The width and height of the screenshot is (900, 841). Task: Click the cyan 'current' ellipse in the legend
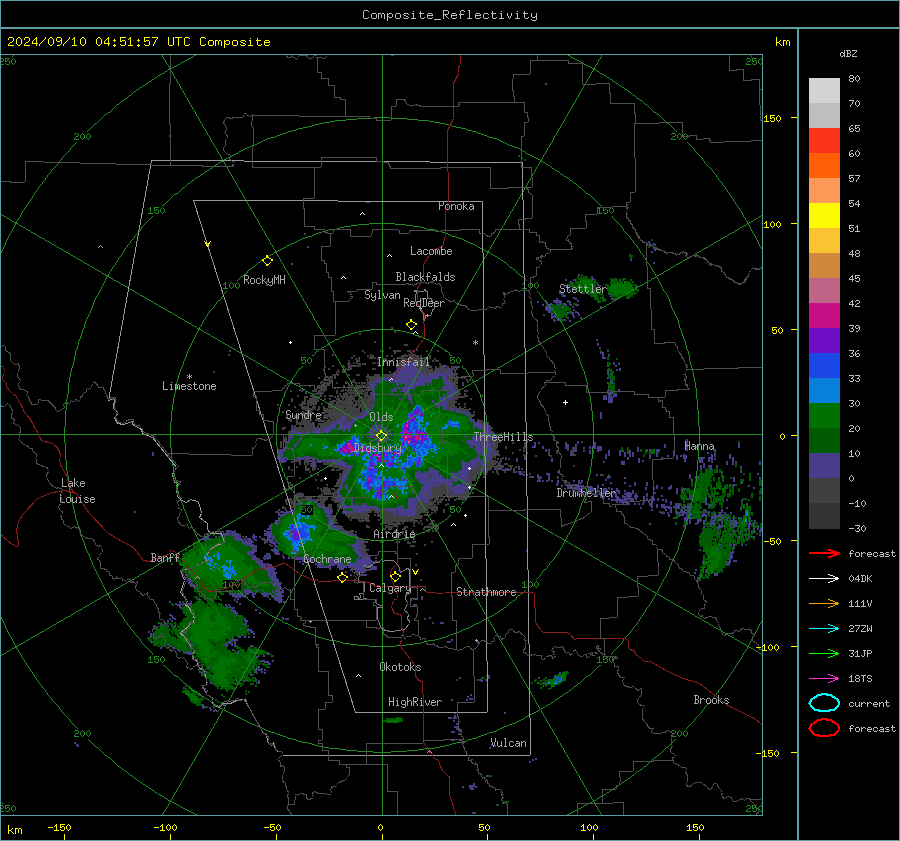coord(824,703)
